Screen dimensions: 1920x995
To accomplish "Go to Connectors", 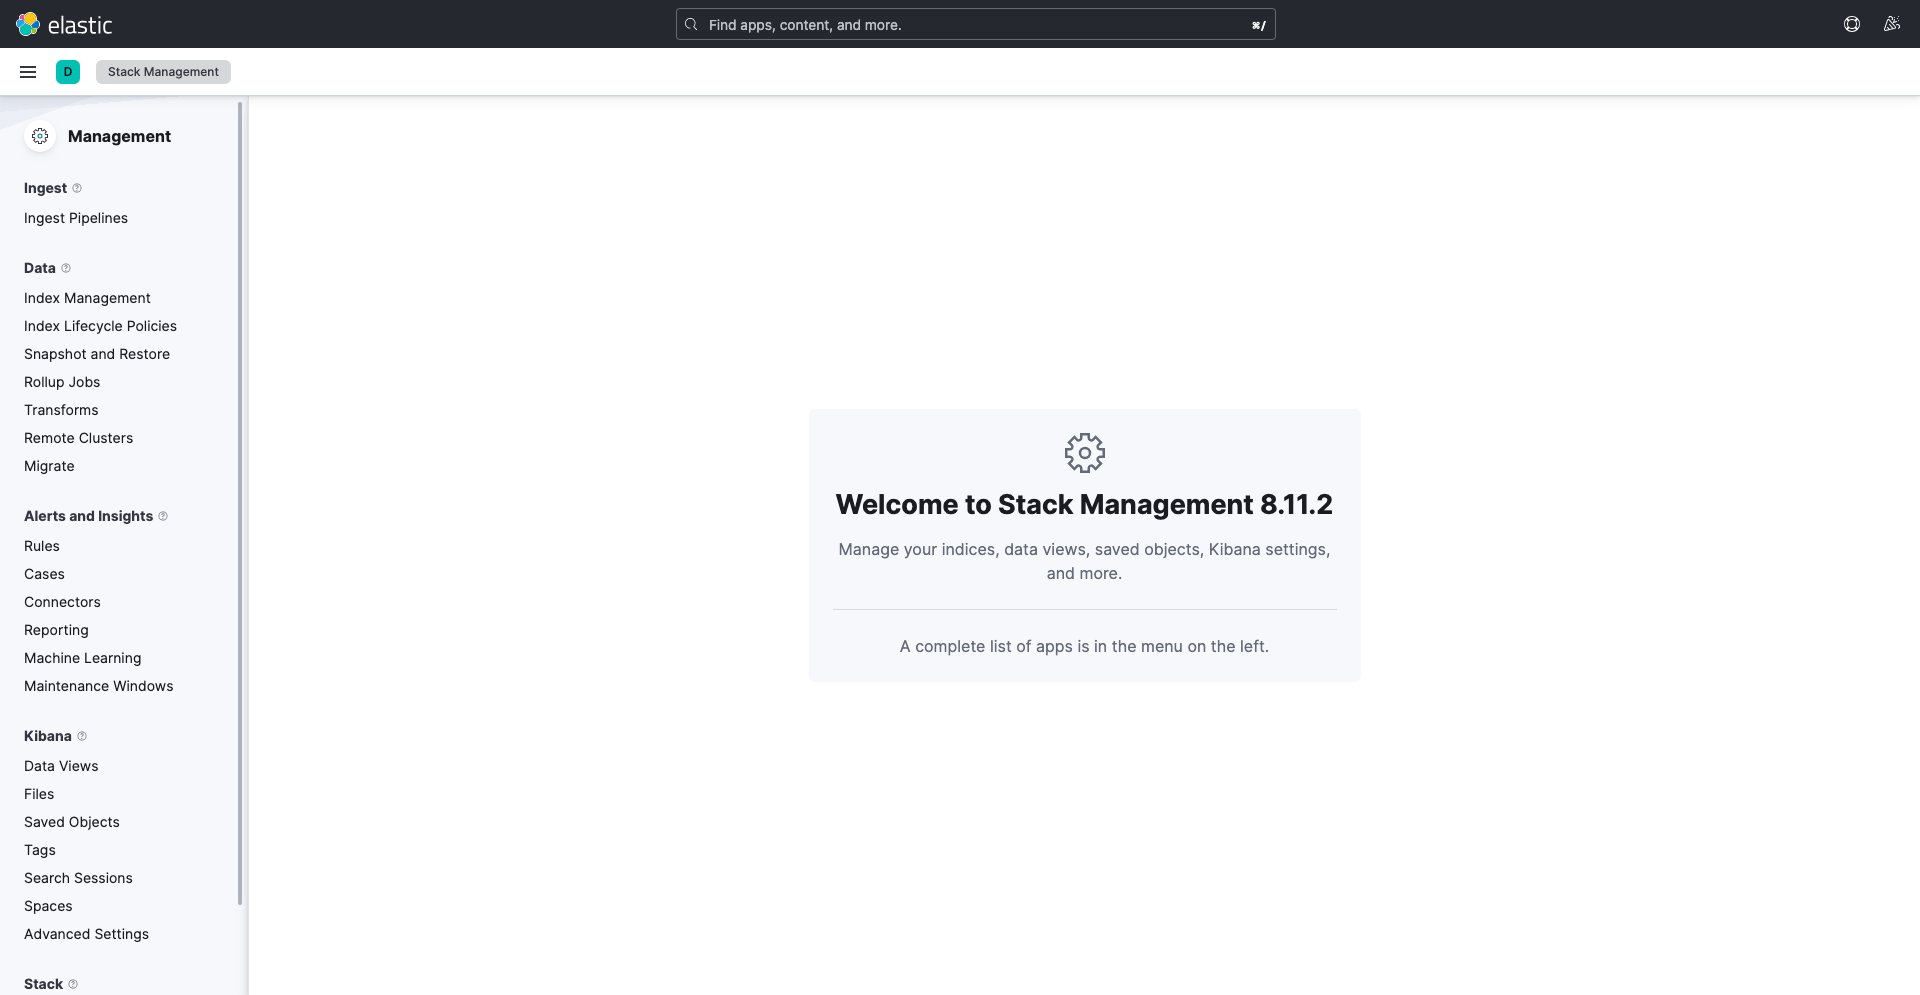I will click(x=62, y=602).
